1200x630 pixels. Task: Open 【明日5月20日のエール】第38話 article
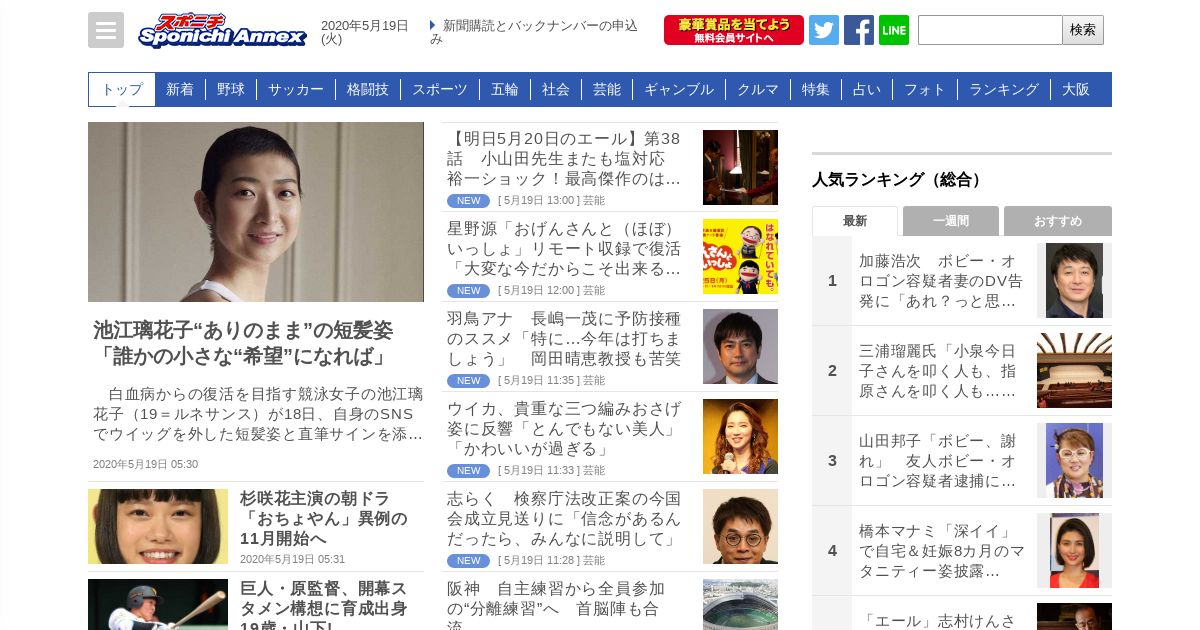point(564,159)
